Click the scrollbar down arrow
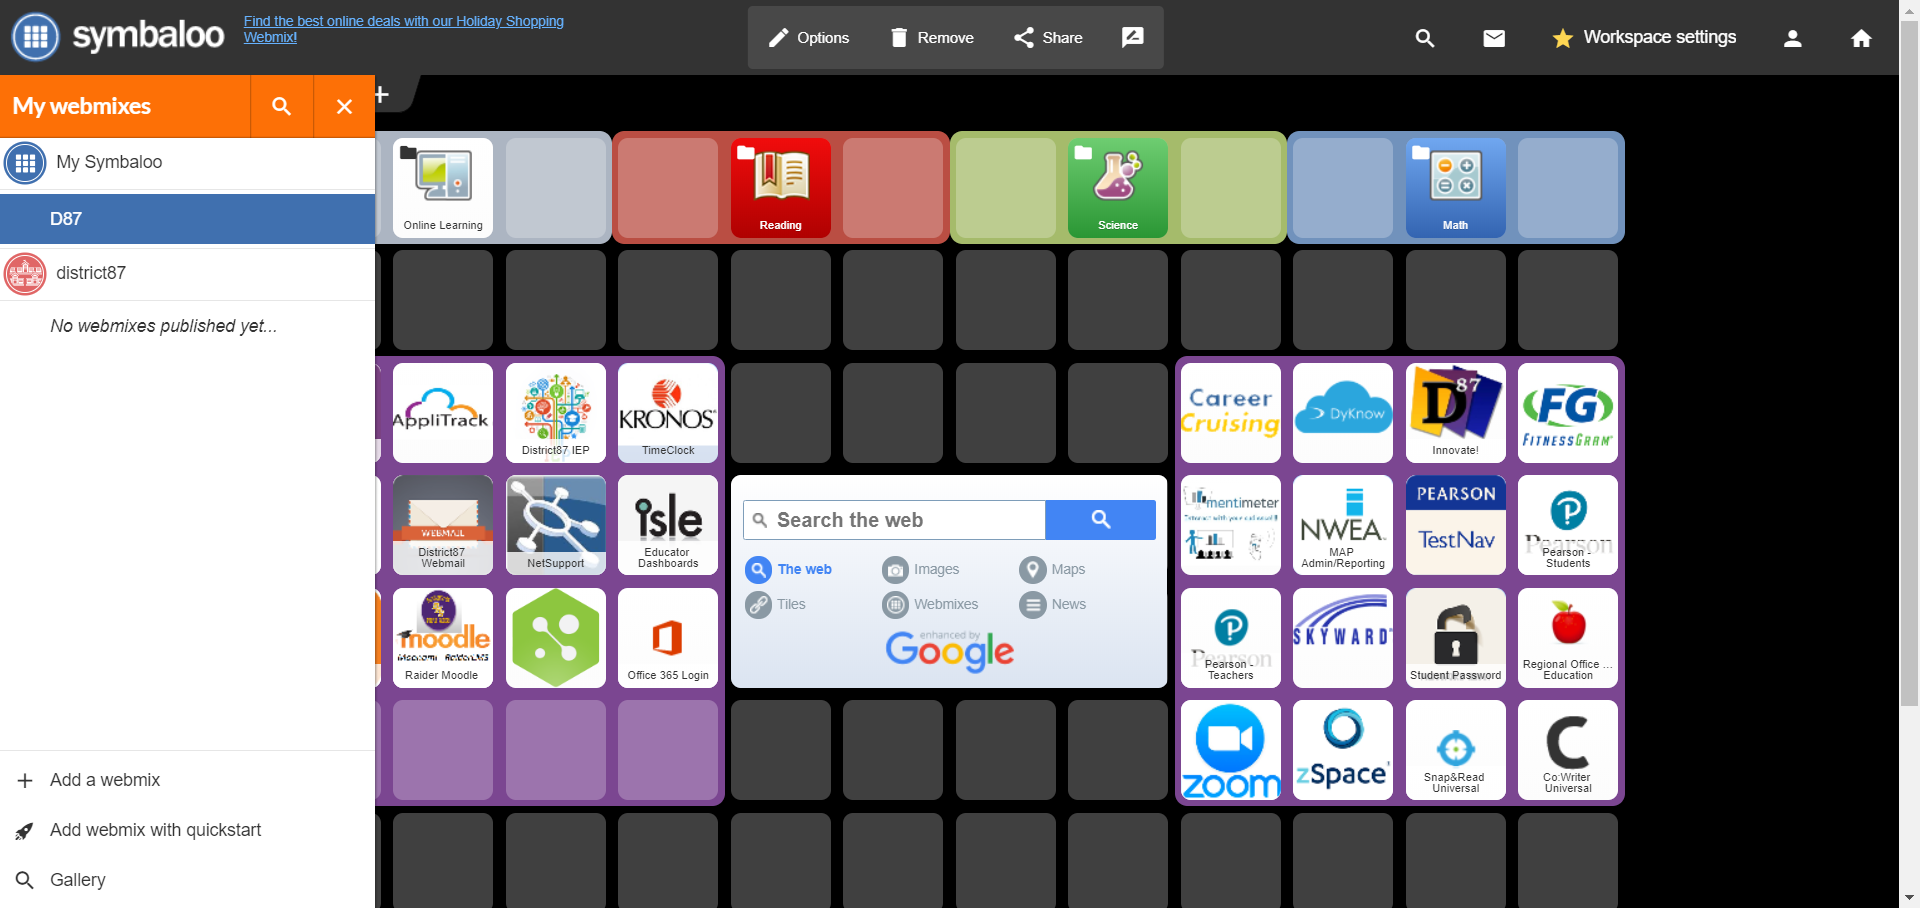This screenshot has height=908, width=1920. point(1909,898)
